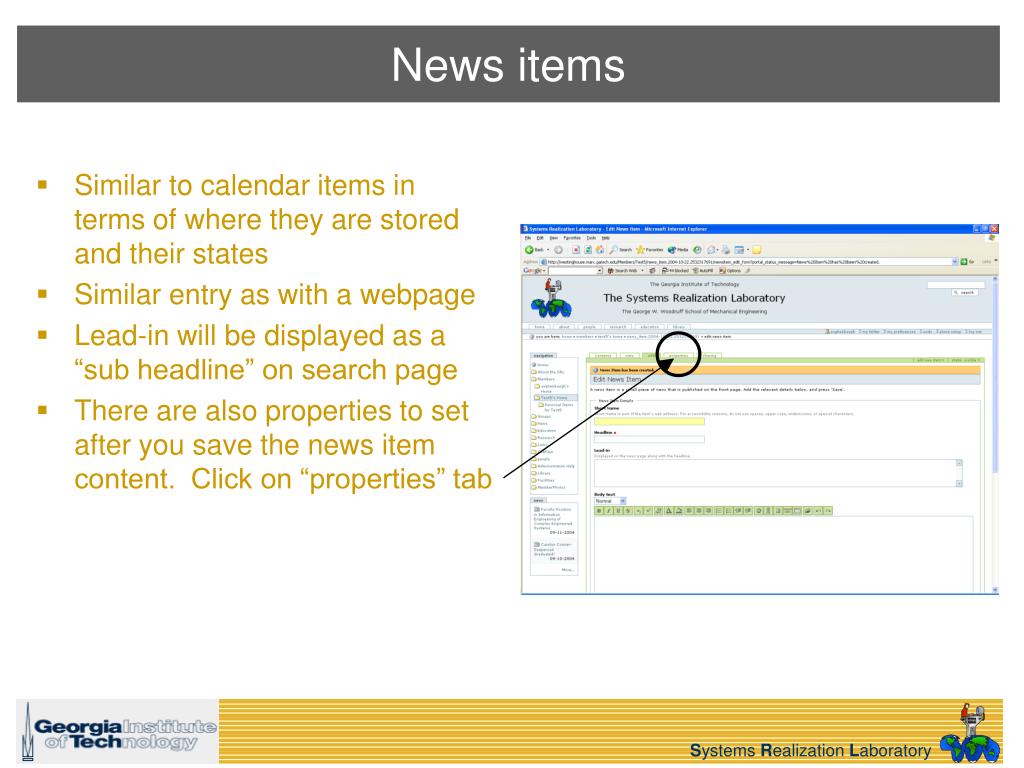The image size is (1024, 768).
Task: Open MemberPhotos folder in navigation
Action: tap(549, 487)
